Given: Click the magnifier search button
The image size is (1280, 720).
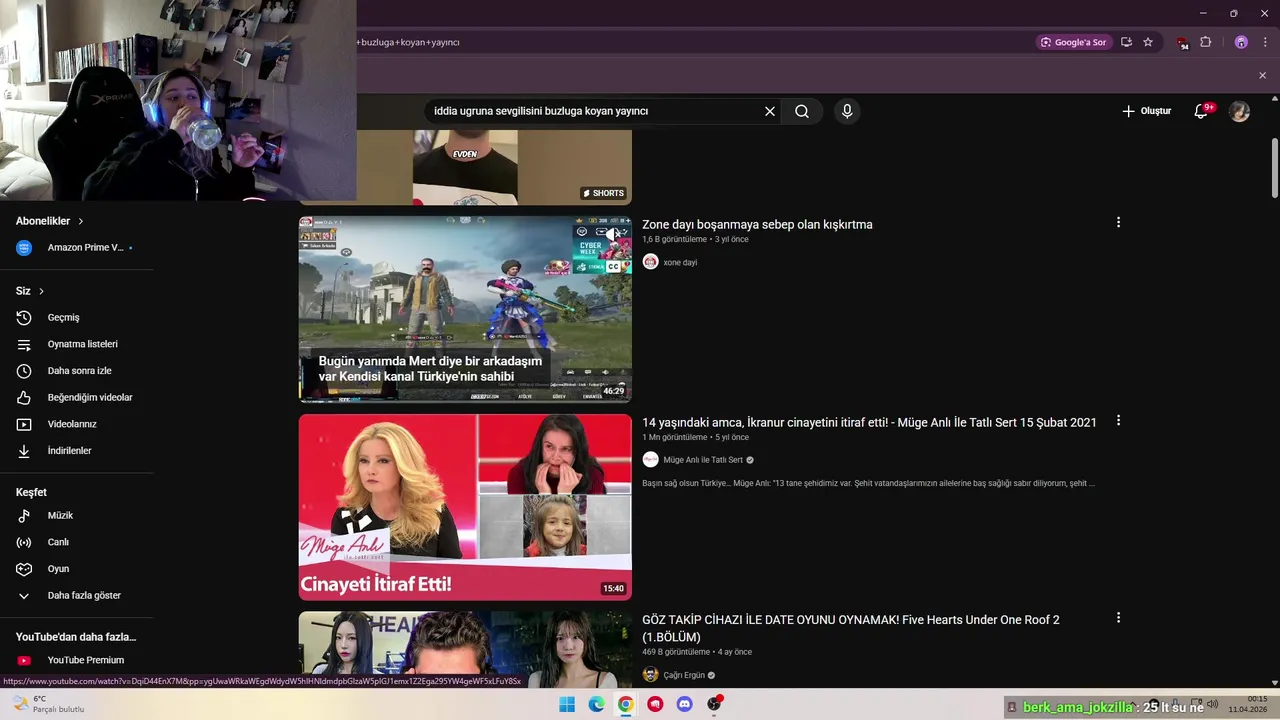Looking at the screenshot, I should 802,111.
